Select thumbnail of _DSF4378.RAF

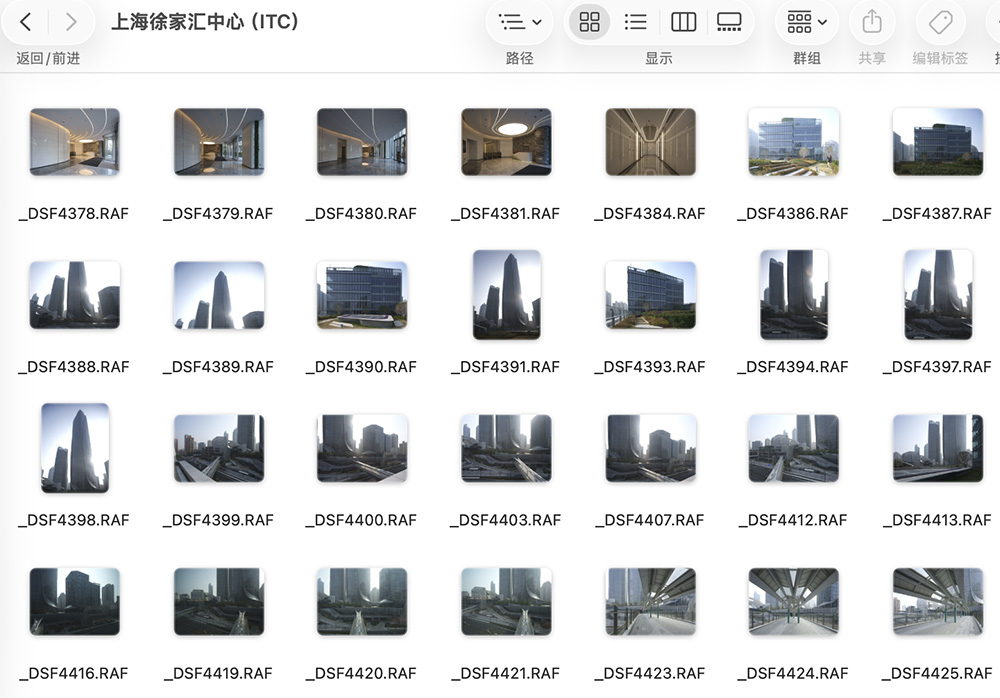pyautogui.click(x=75, y=142)
